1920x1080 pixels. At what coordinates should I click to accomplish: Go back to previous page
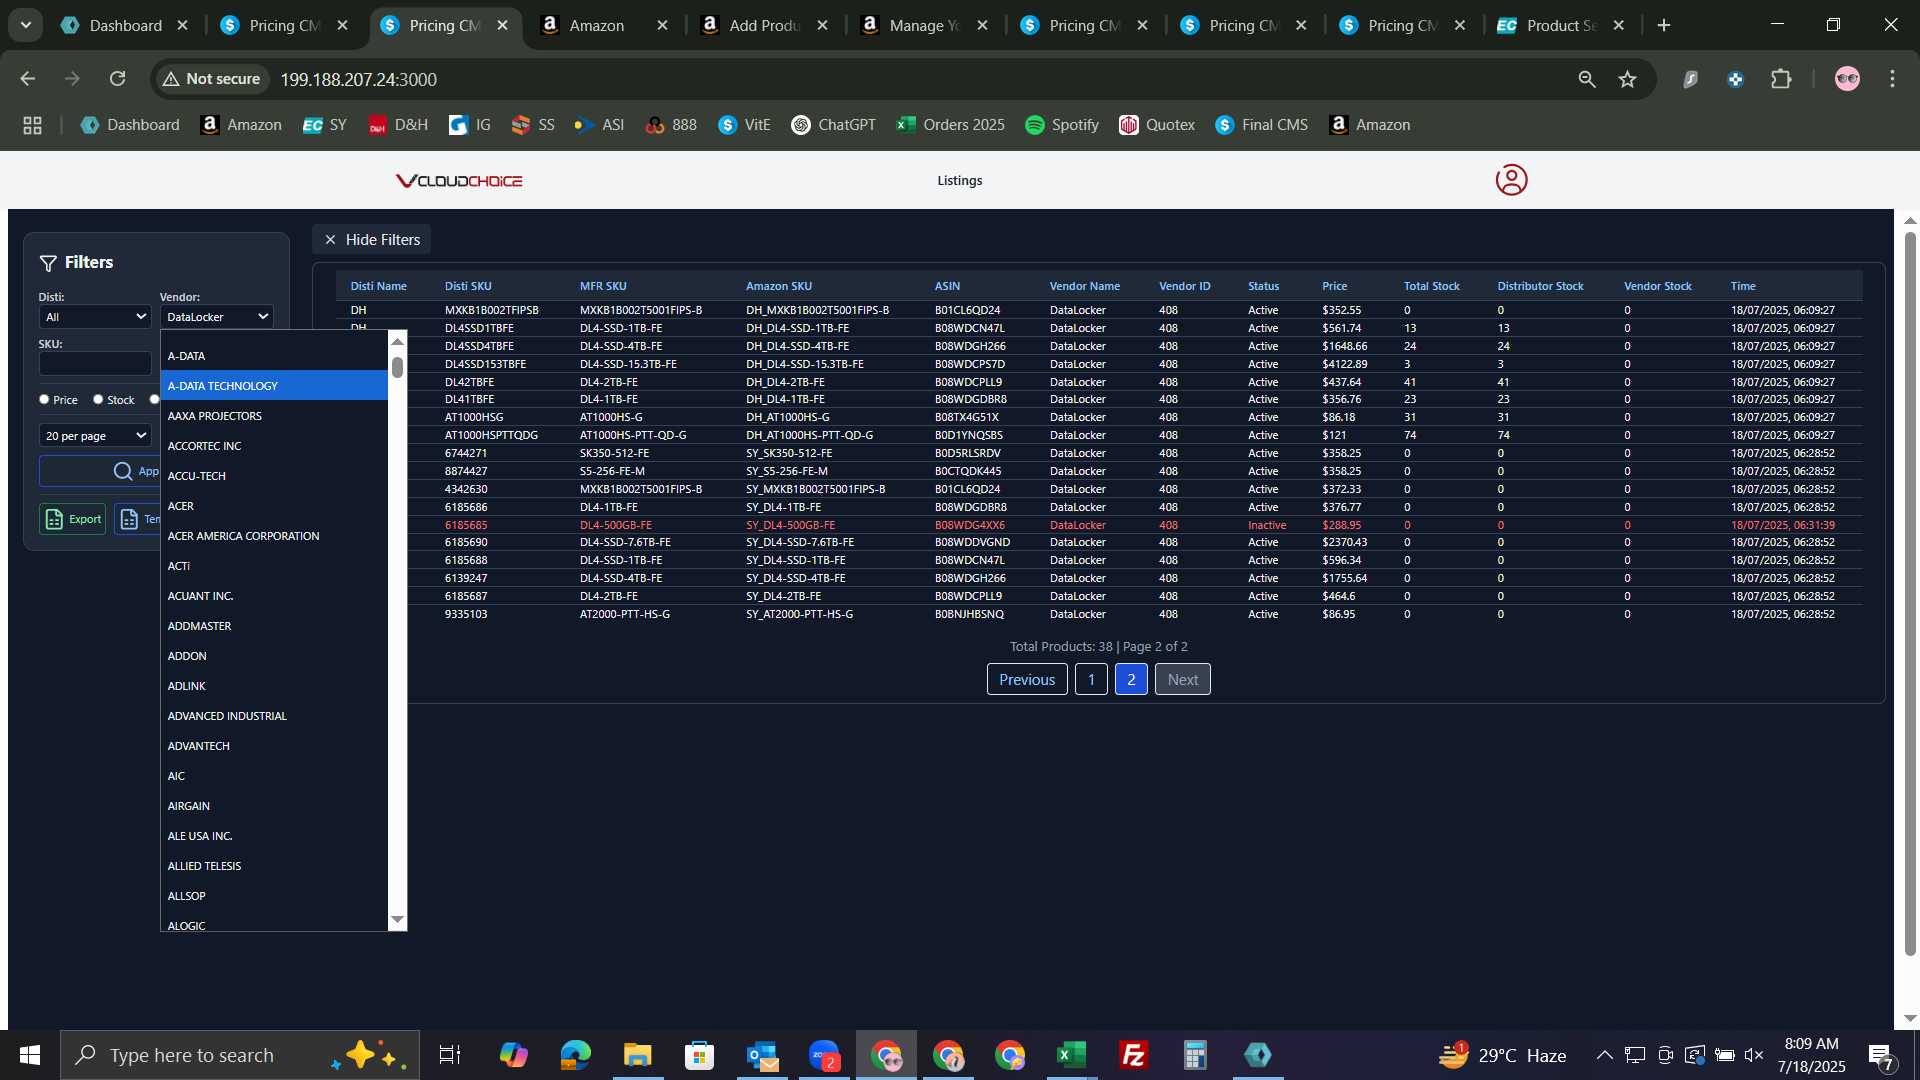pyautogui.click(x=27, y=79)
